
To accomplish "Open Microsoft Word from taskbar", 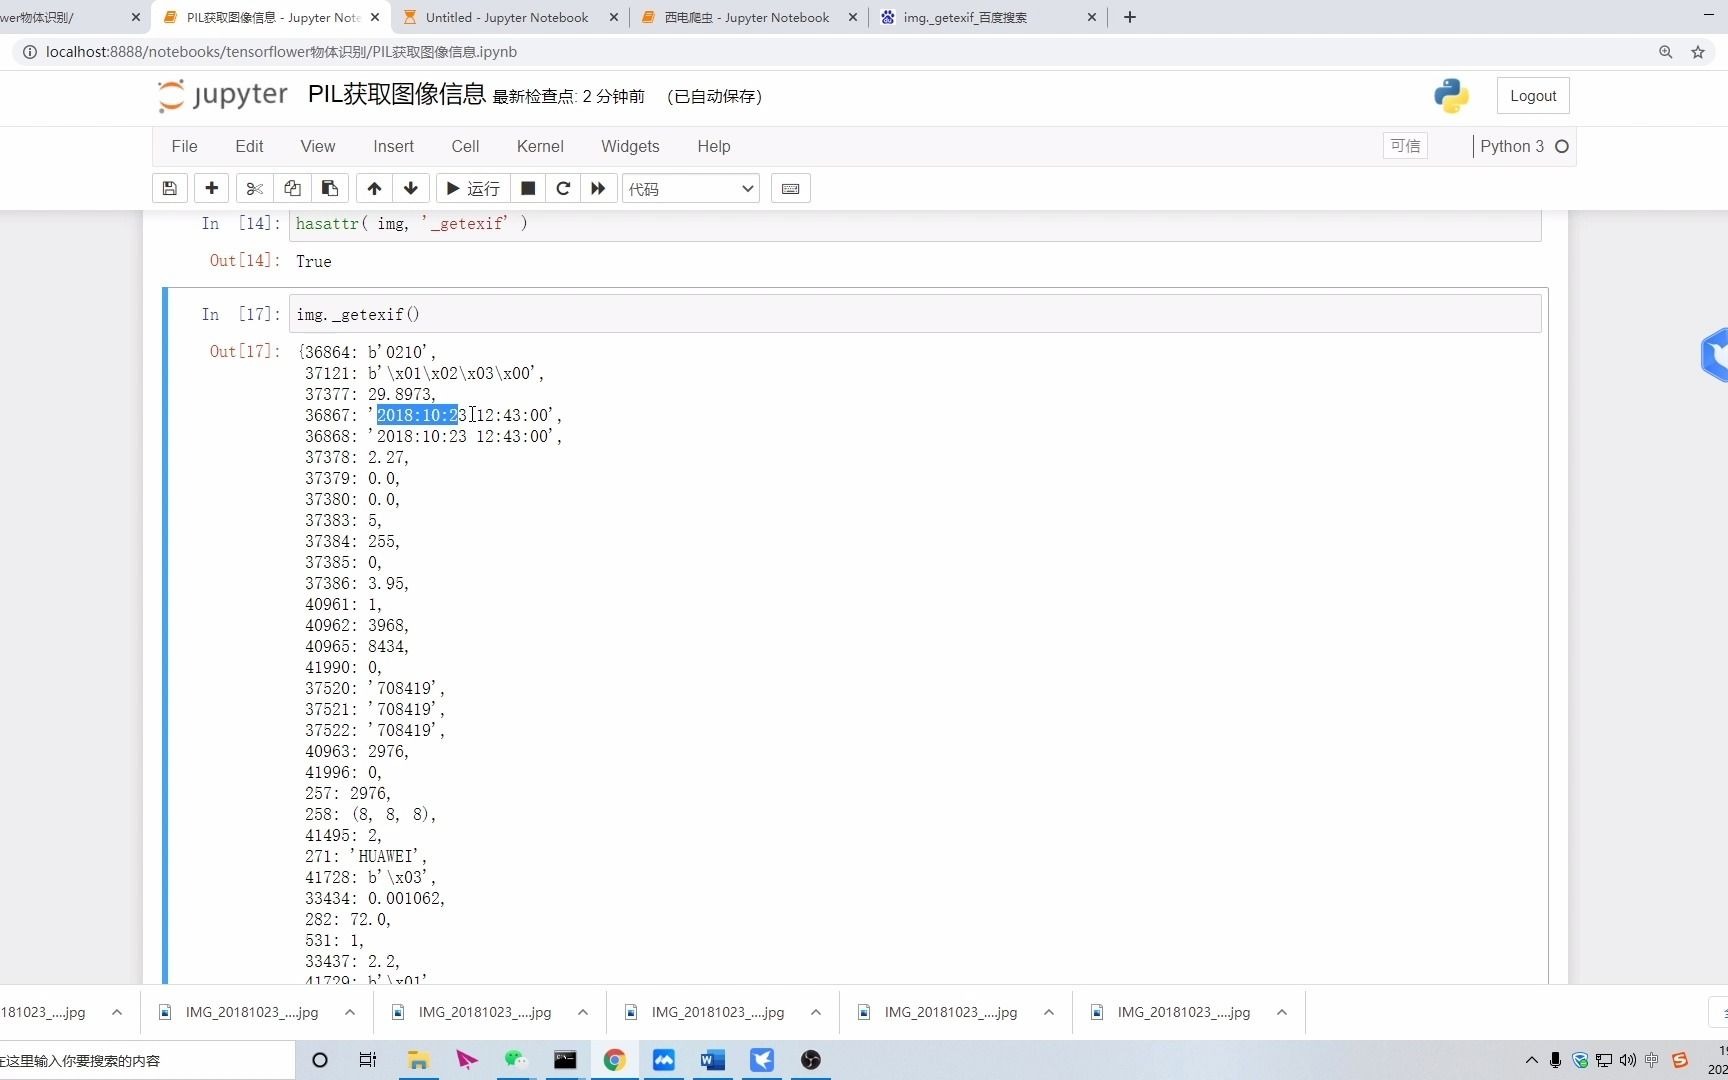I will pos(712,1060).
